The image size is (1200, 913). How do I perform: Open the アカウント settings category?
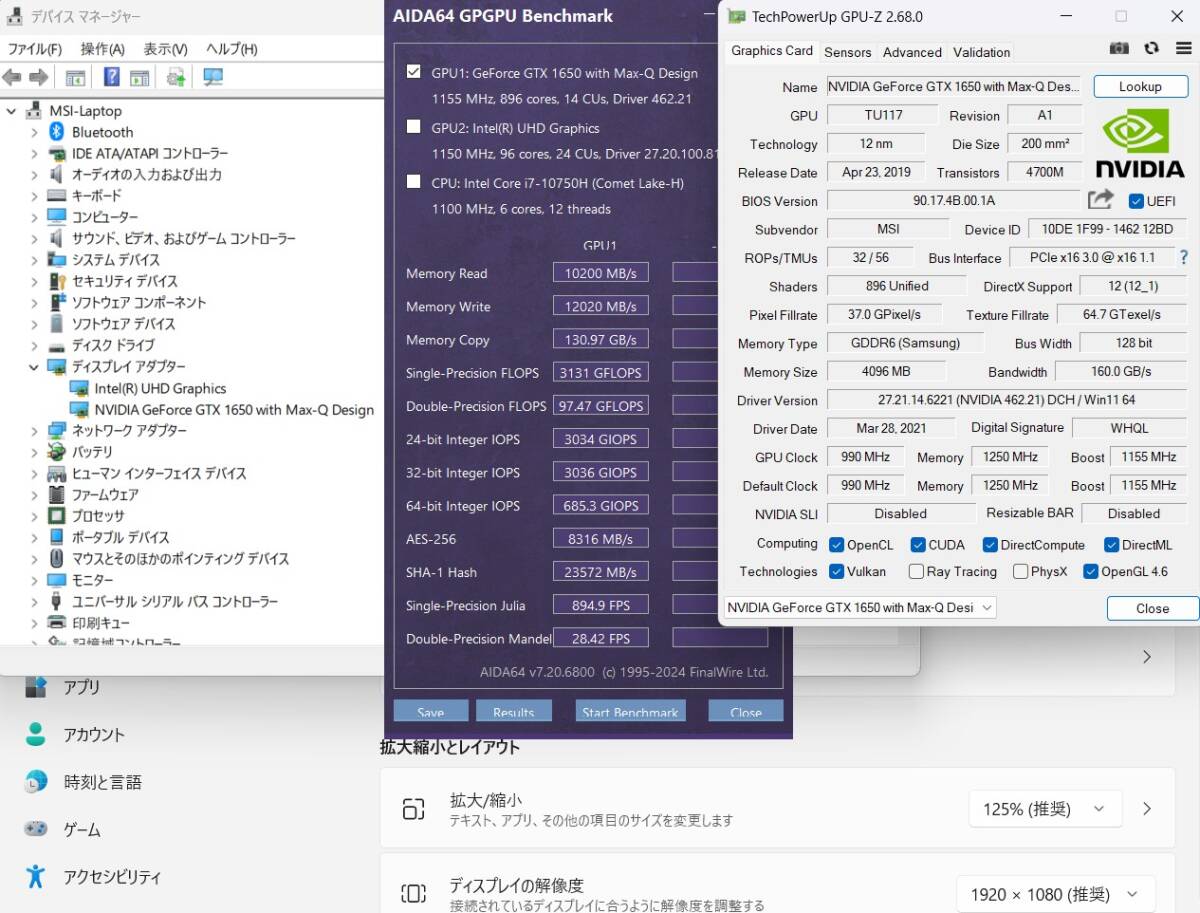click(94, 735)
